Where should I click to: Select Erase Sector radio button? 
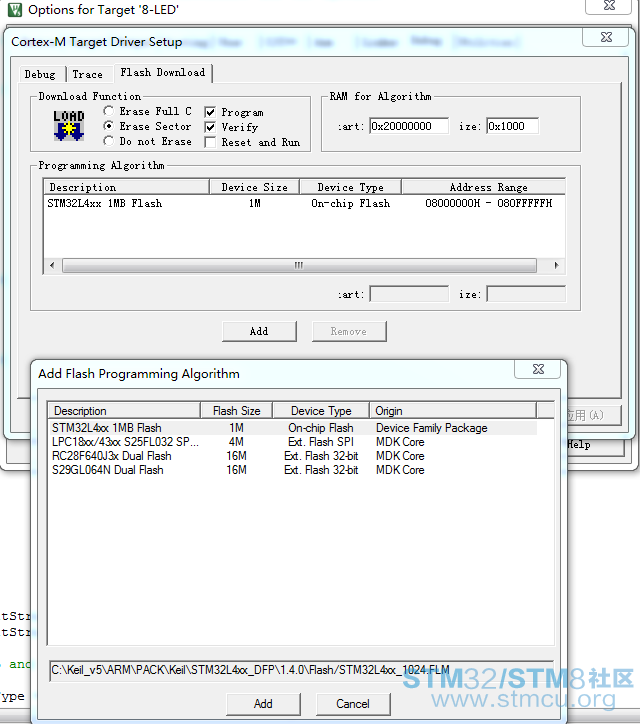[x=109, y=126]
